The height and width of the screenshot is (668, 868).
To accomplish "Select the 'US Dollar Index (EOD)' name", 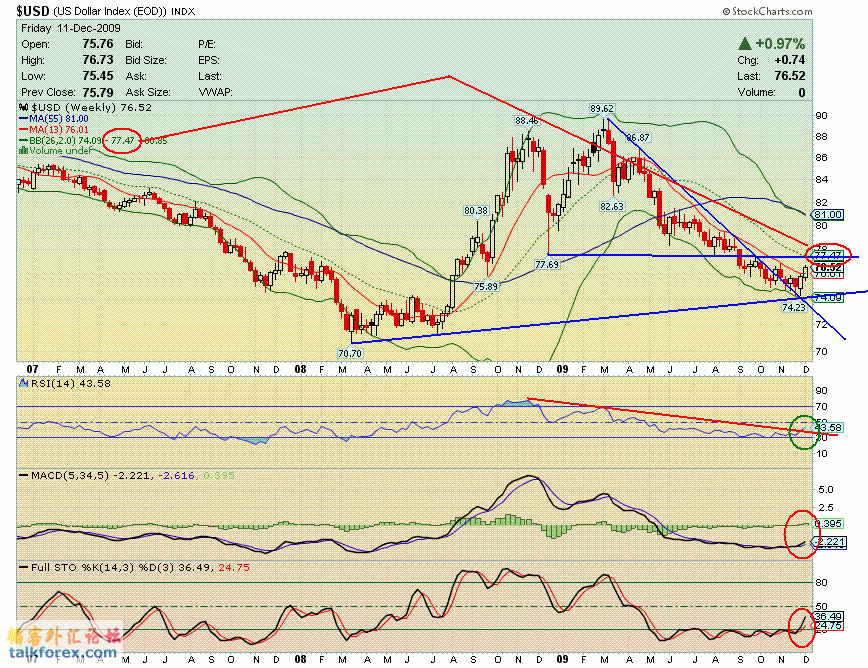I will (110, 11).
